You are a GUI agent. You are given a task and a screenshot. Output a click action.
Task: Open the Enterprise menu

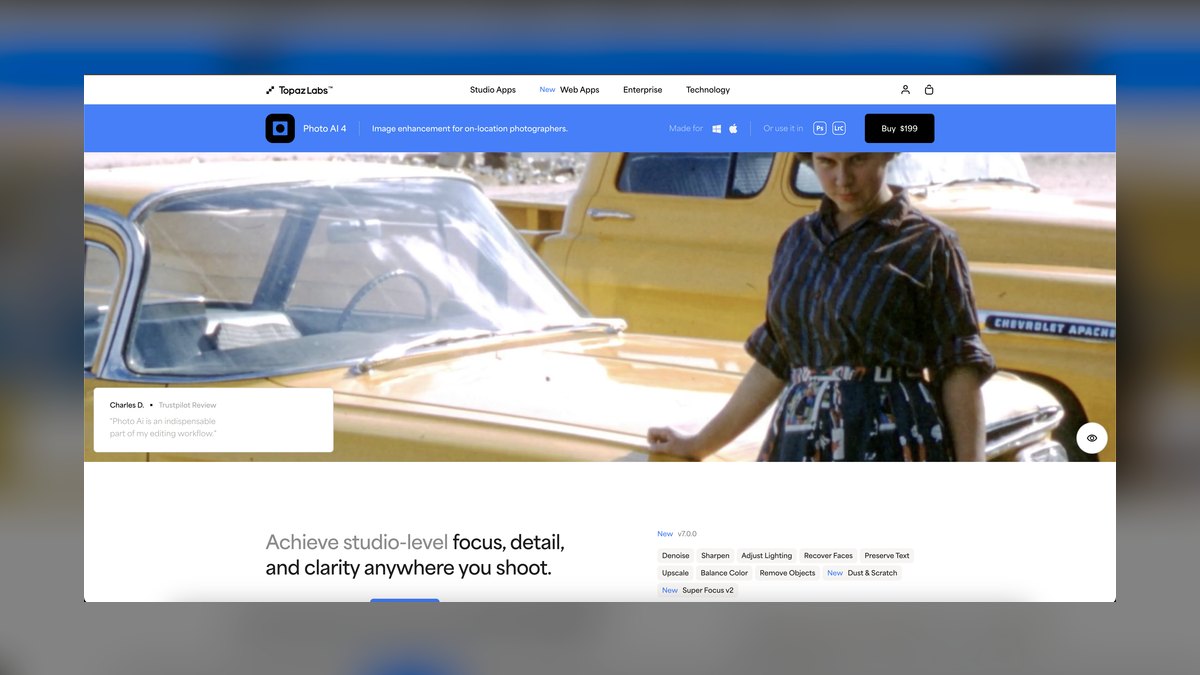[x=642, y=90]
